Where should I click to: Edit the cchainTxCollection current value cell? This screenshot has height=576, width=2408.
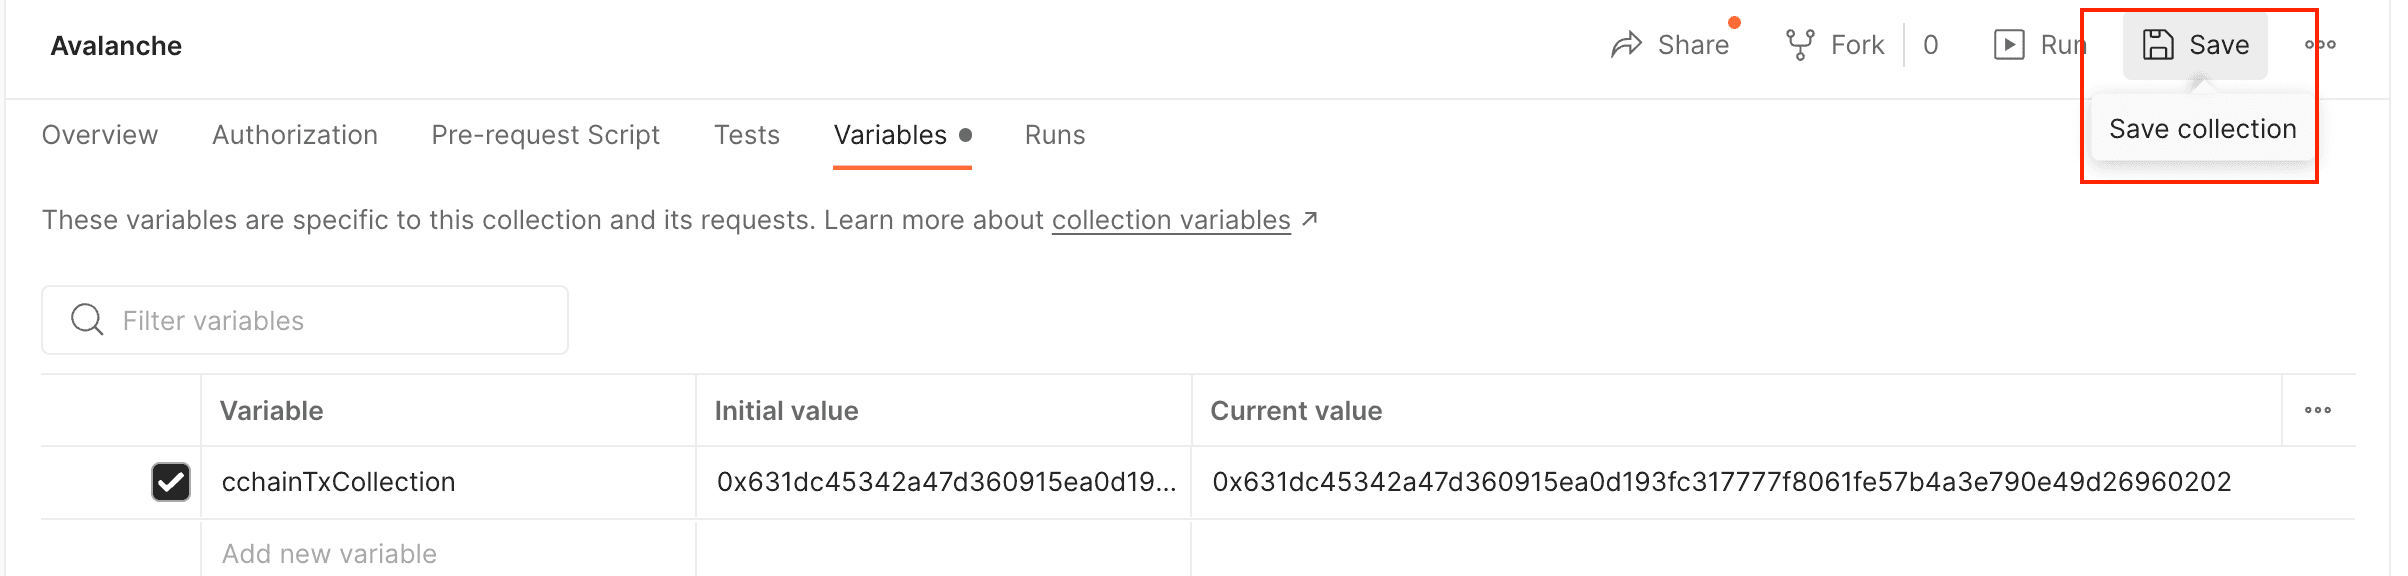(x=1720, y=482)
